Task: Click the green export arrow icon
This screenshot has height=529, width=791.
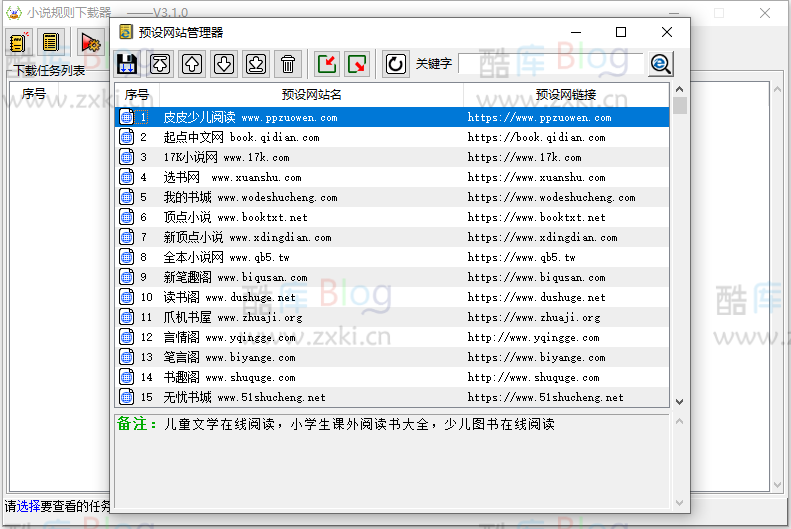Action: 358,64
